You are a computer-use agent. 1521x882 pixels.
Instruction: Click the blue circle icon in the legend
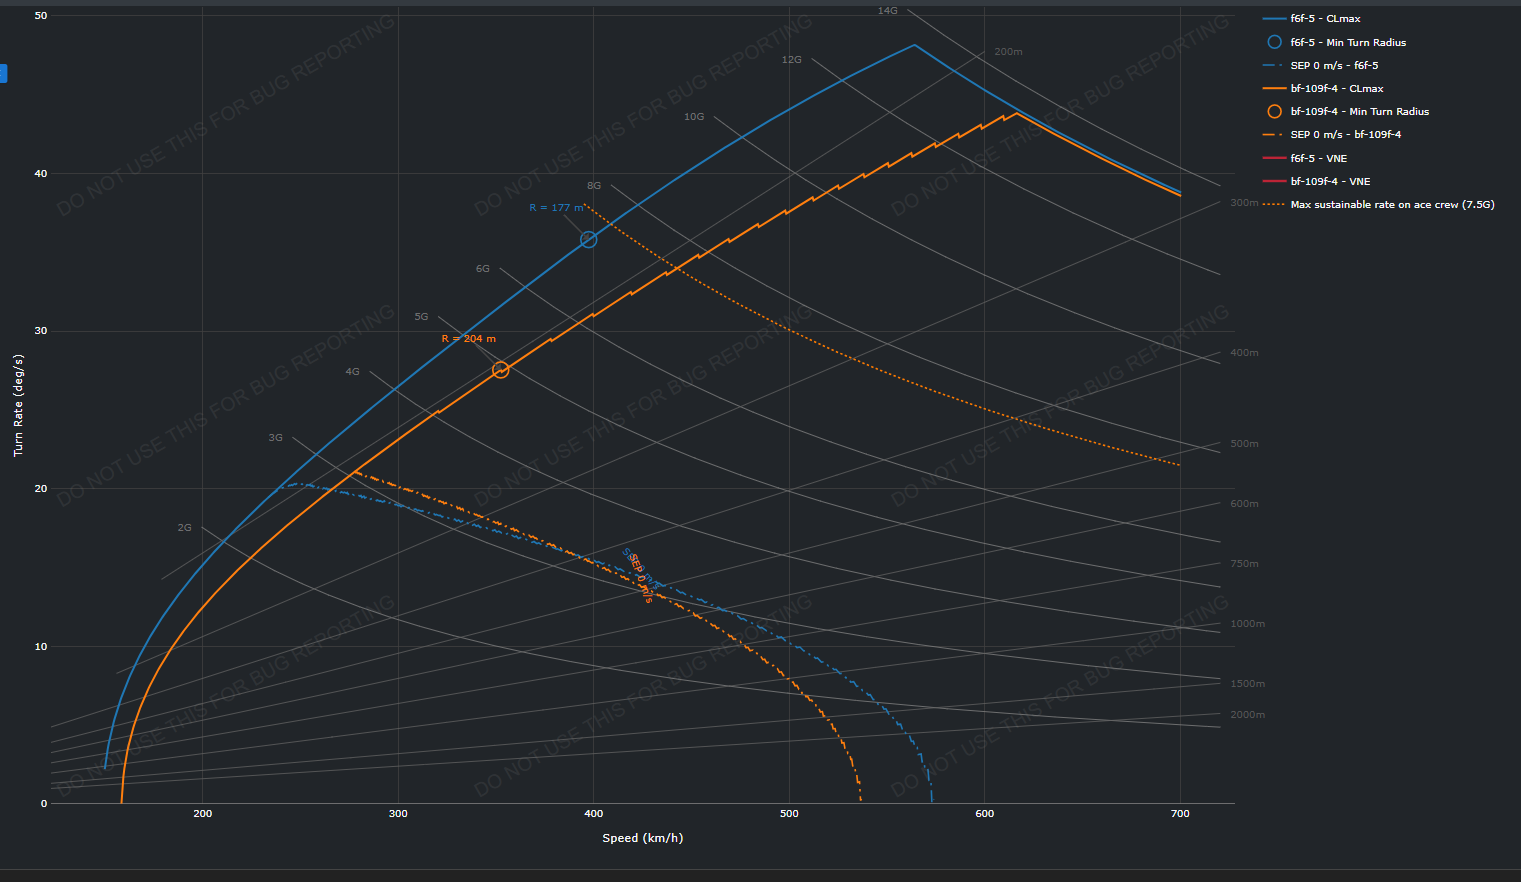[x=1274, y=42]
